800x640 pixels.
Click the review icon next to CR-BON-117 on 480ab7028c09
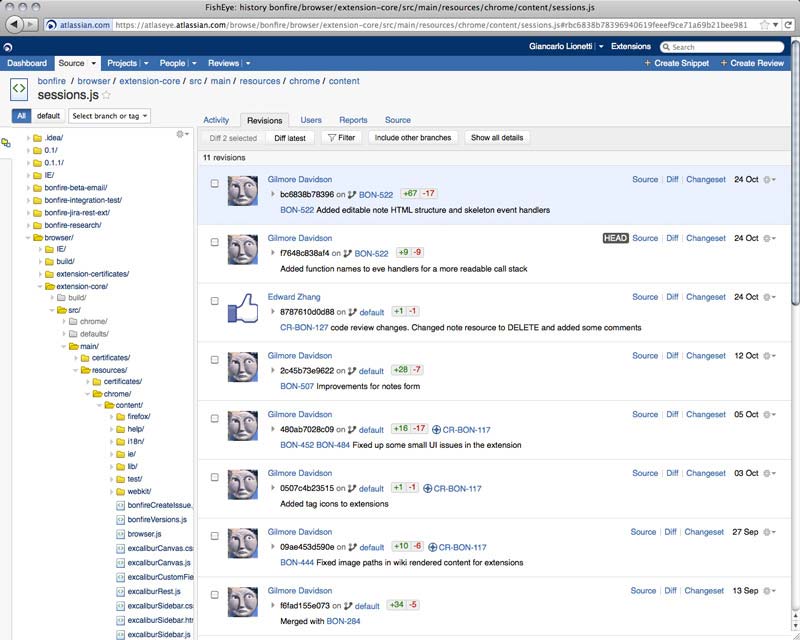436,430
